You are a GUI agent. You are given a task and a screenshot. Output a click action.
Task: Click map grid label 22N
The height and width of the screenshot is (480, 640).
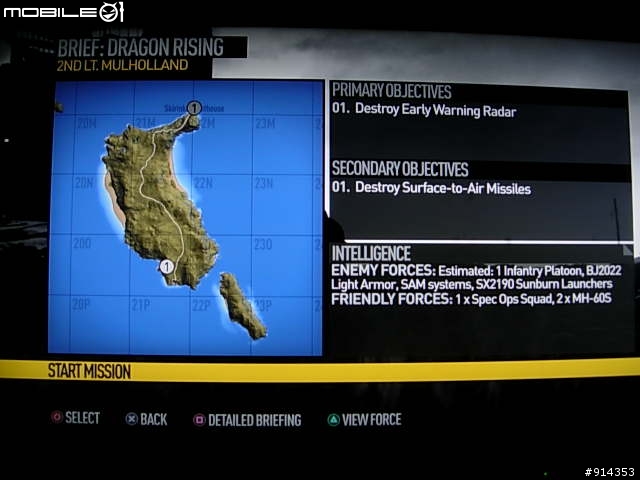[x=203, y=183]
